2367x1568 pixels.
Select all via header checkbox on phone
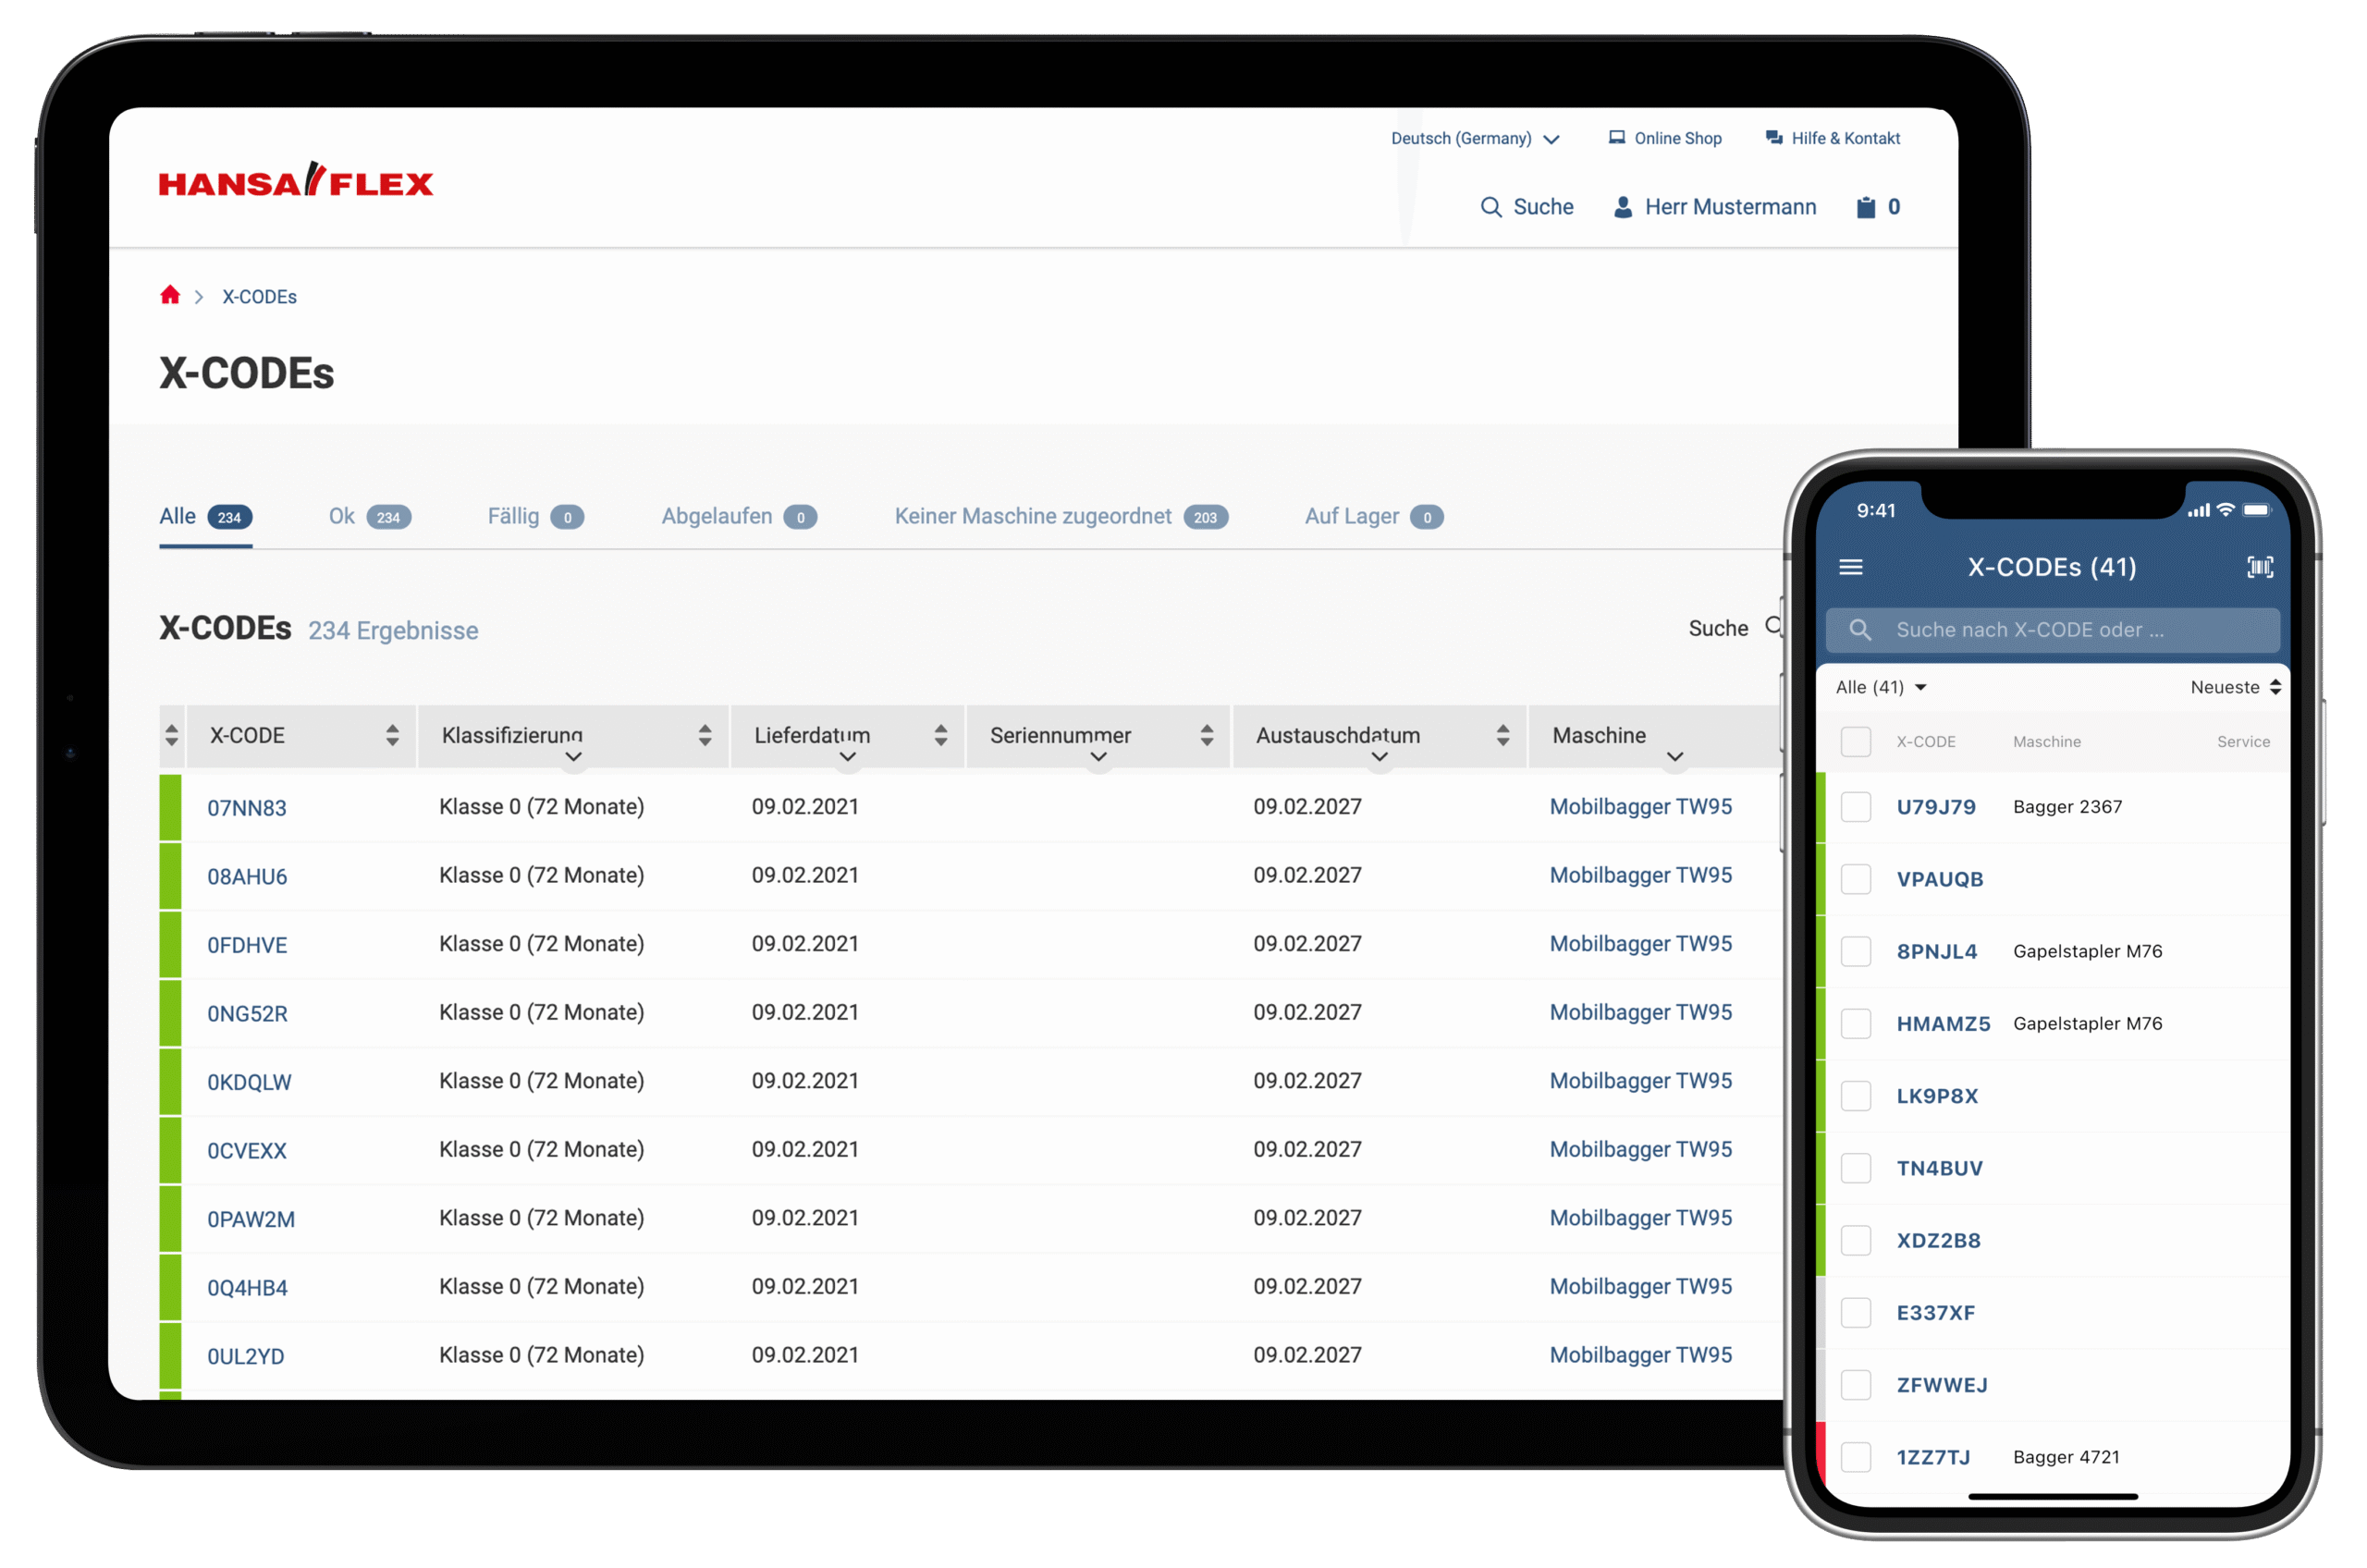point(1855,742)
